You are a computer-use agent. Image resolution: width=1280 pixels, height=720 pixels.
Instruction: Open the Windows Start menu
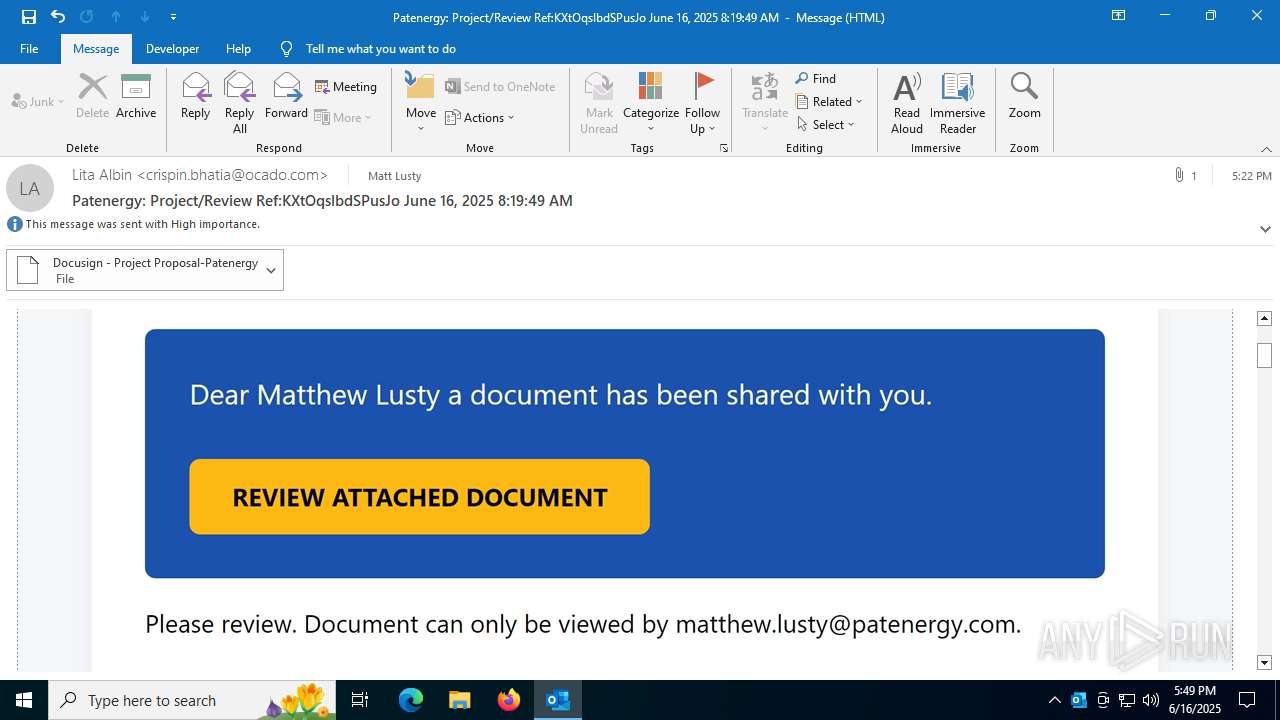pyautogui.click(x=24, y=700)
